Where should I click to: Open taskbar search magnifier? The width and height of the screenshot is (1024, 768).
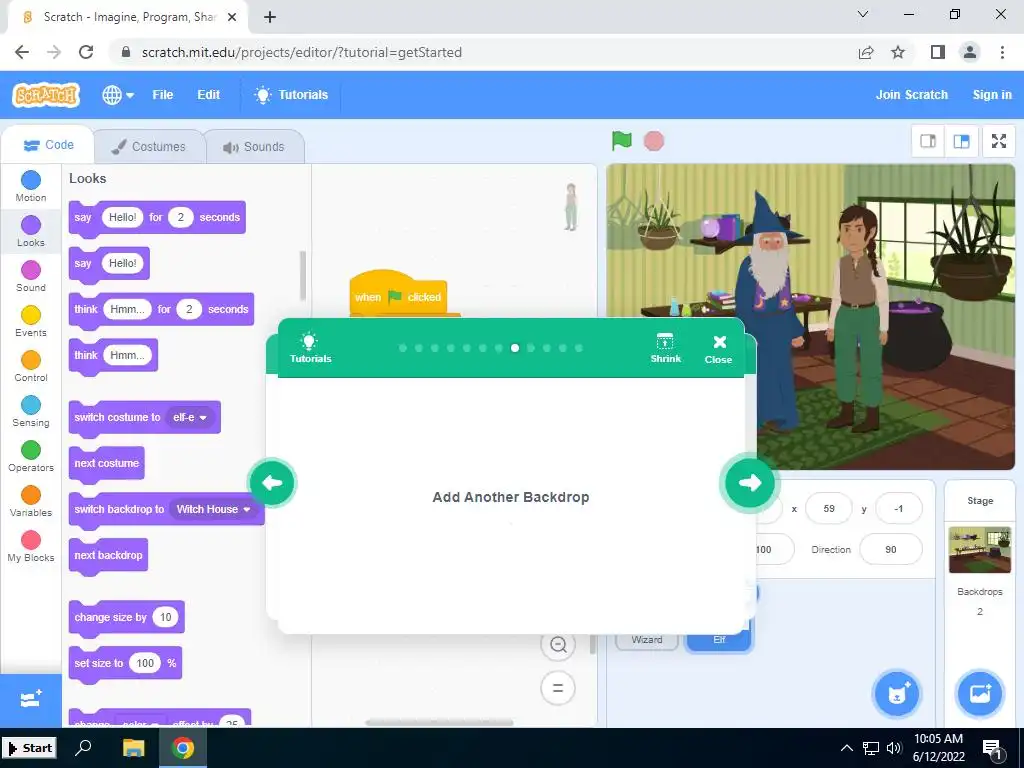[83, 748]
